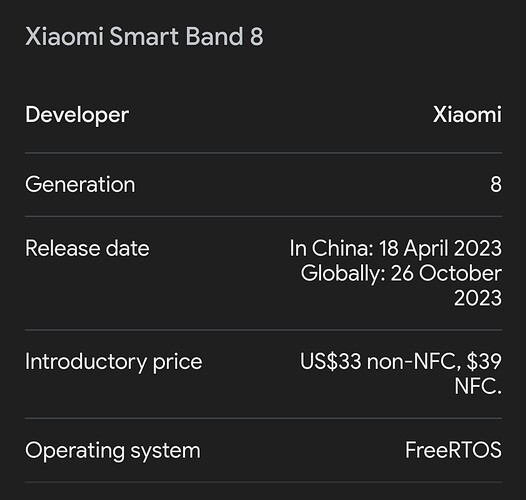Select the Operating system label
The height and width of the screenshot is (500, 526).
(x=113, y=451)
